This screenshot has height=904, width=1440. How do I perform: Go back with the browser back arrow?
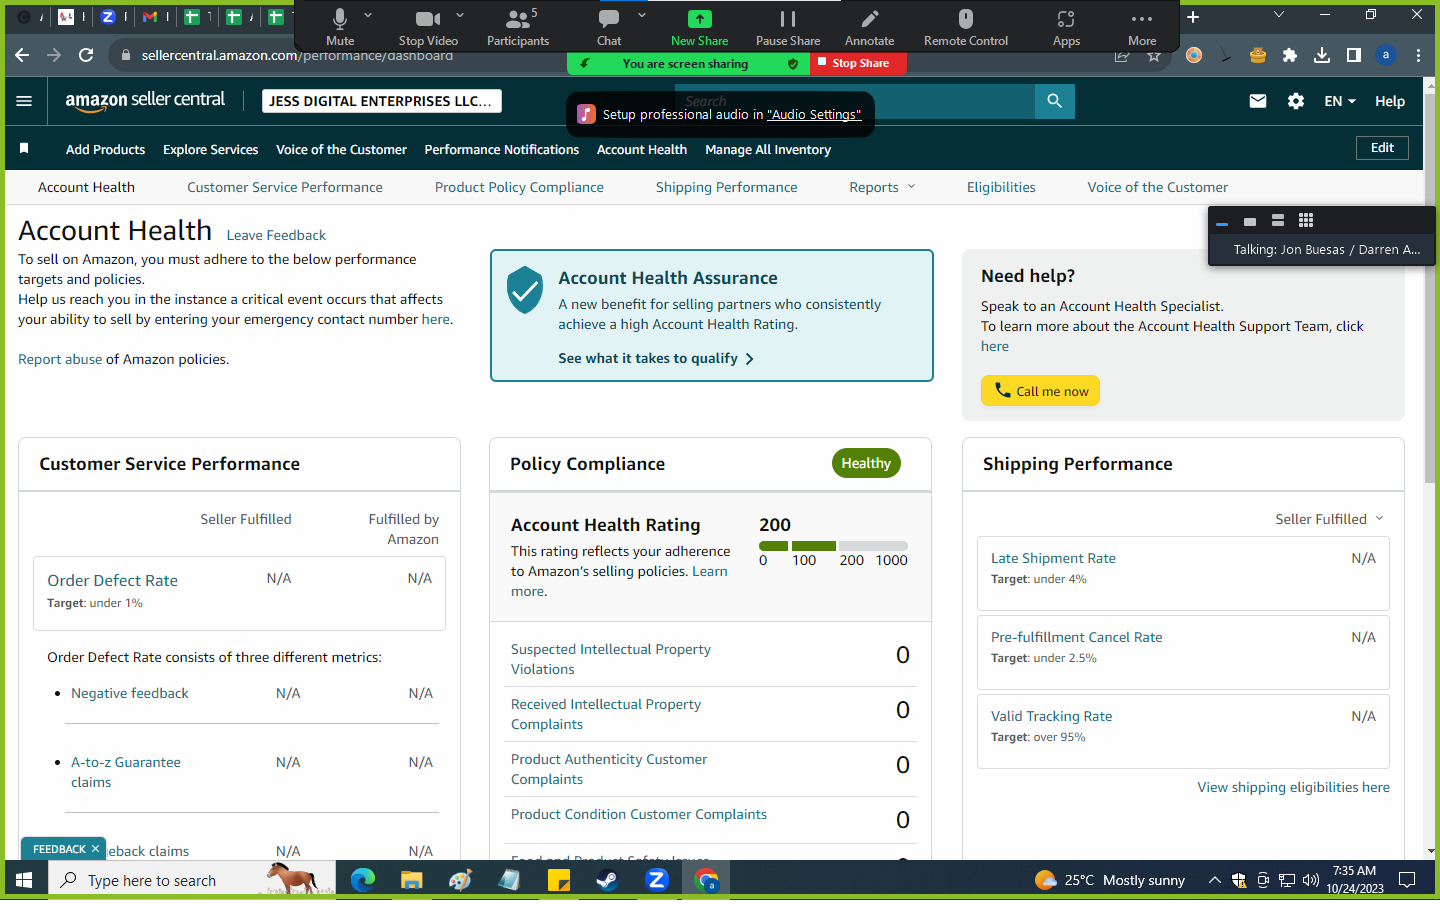[x=22, y=56]
